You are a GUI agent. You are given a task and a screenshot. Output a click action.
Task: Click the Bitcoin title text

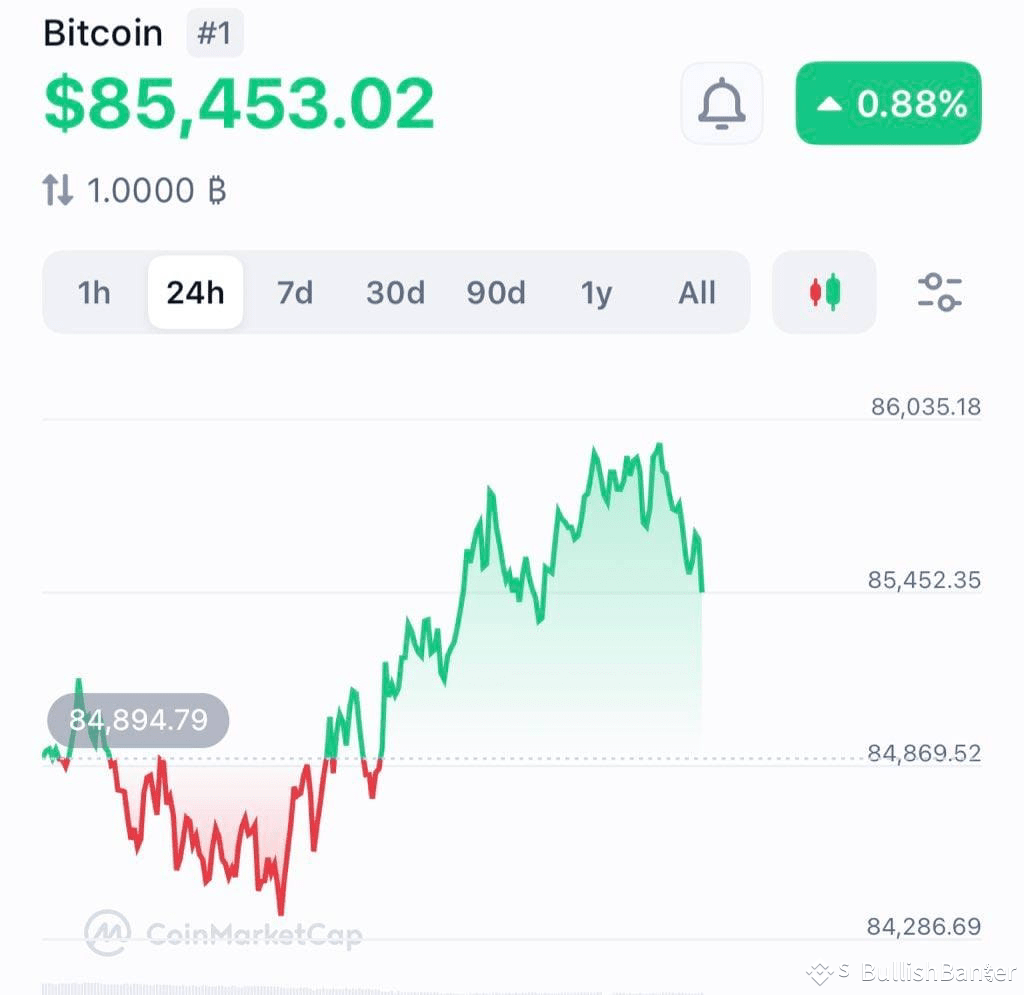click(x=103, y=33)
